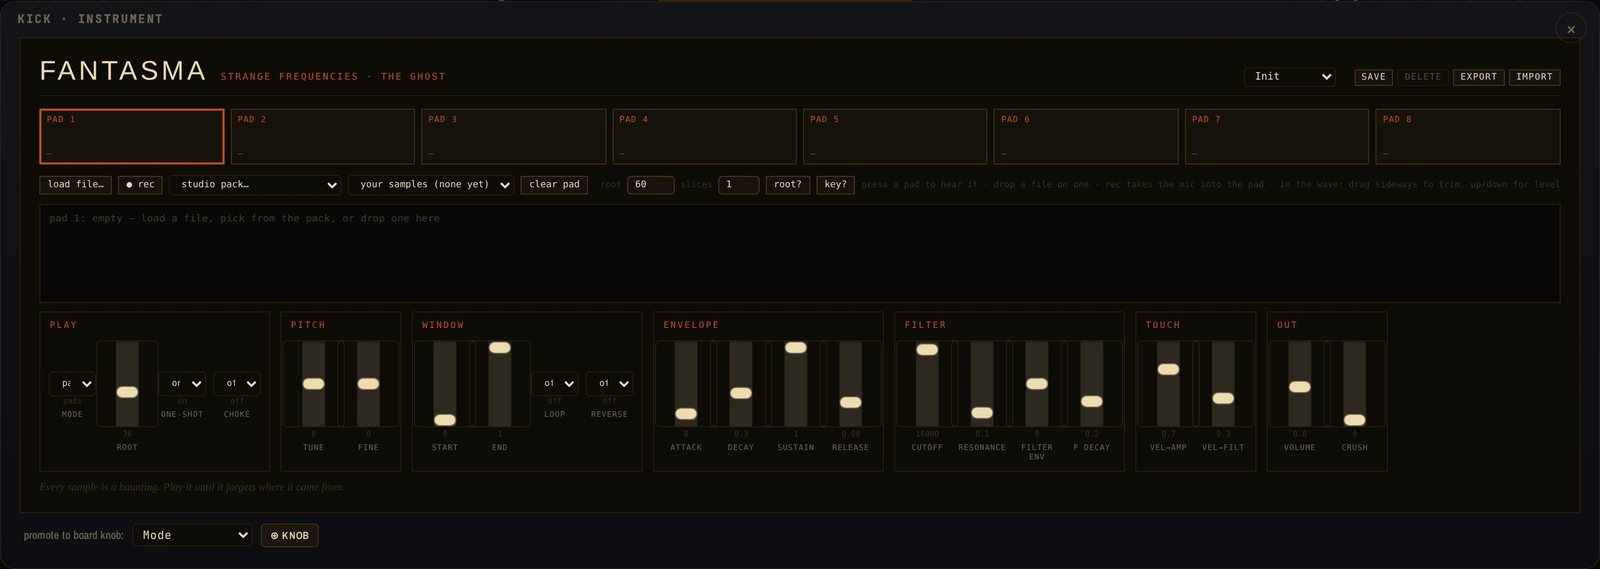Select Pad 8
1600x569 pixels.
(x=1468, y=136)
